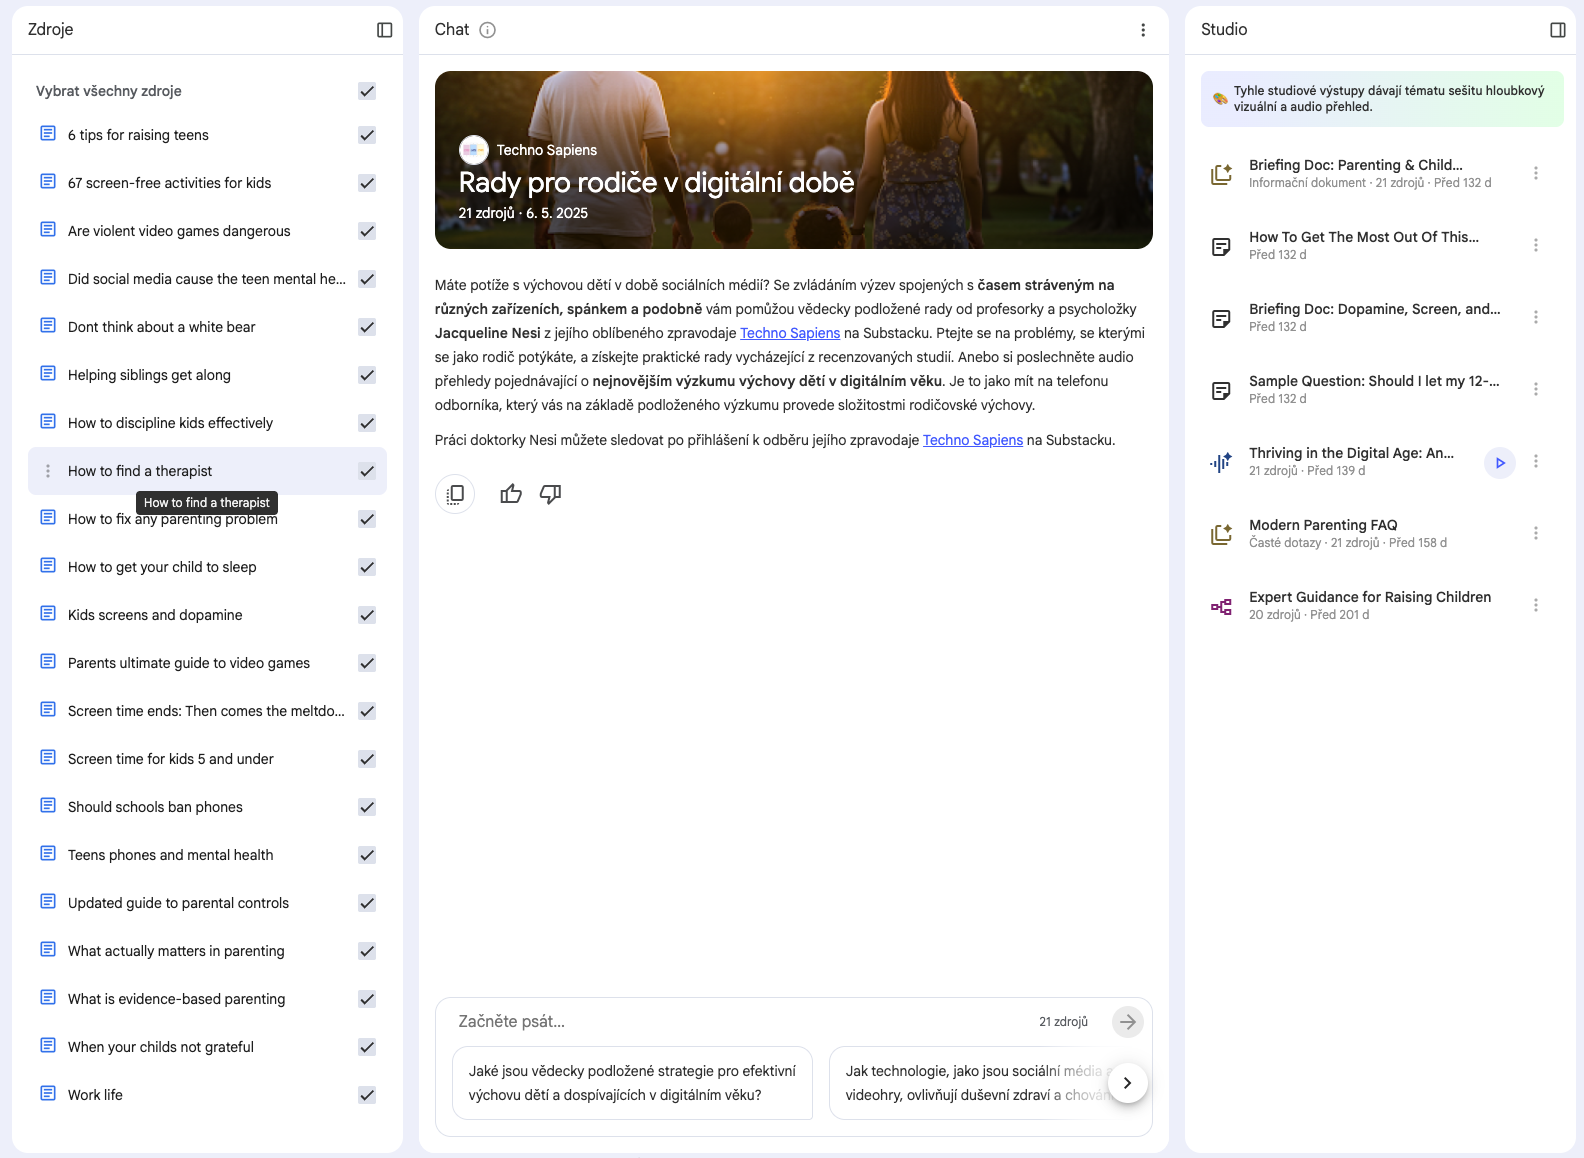This screenshot has height=1158, width=1584.
Task: Save the chat response to a note
Action: (455, 494)
